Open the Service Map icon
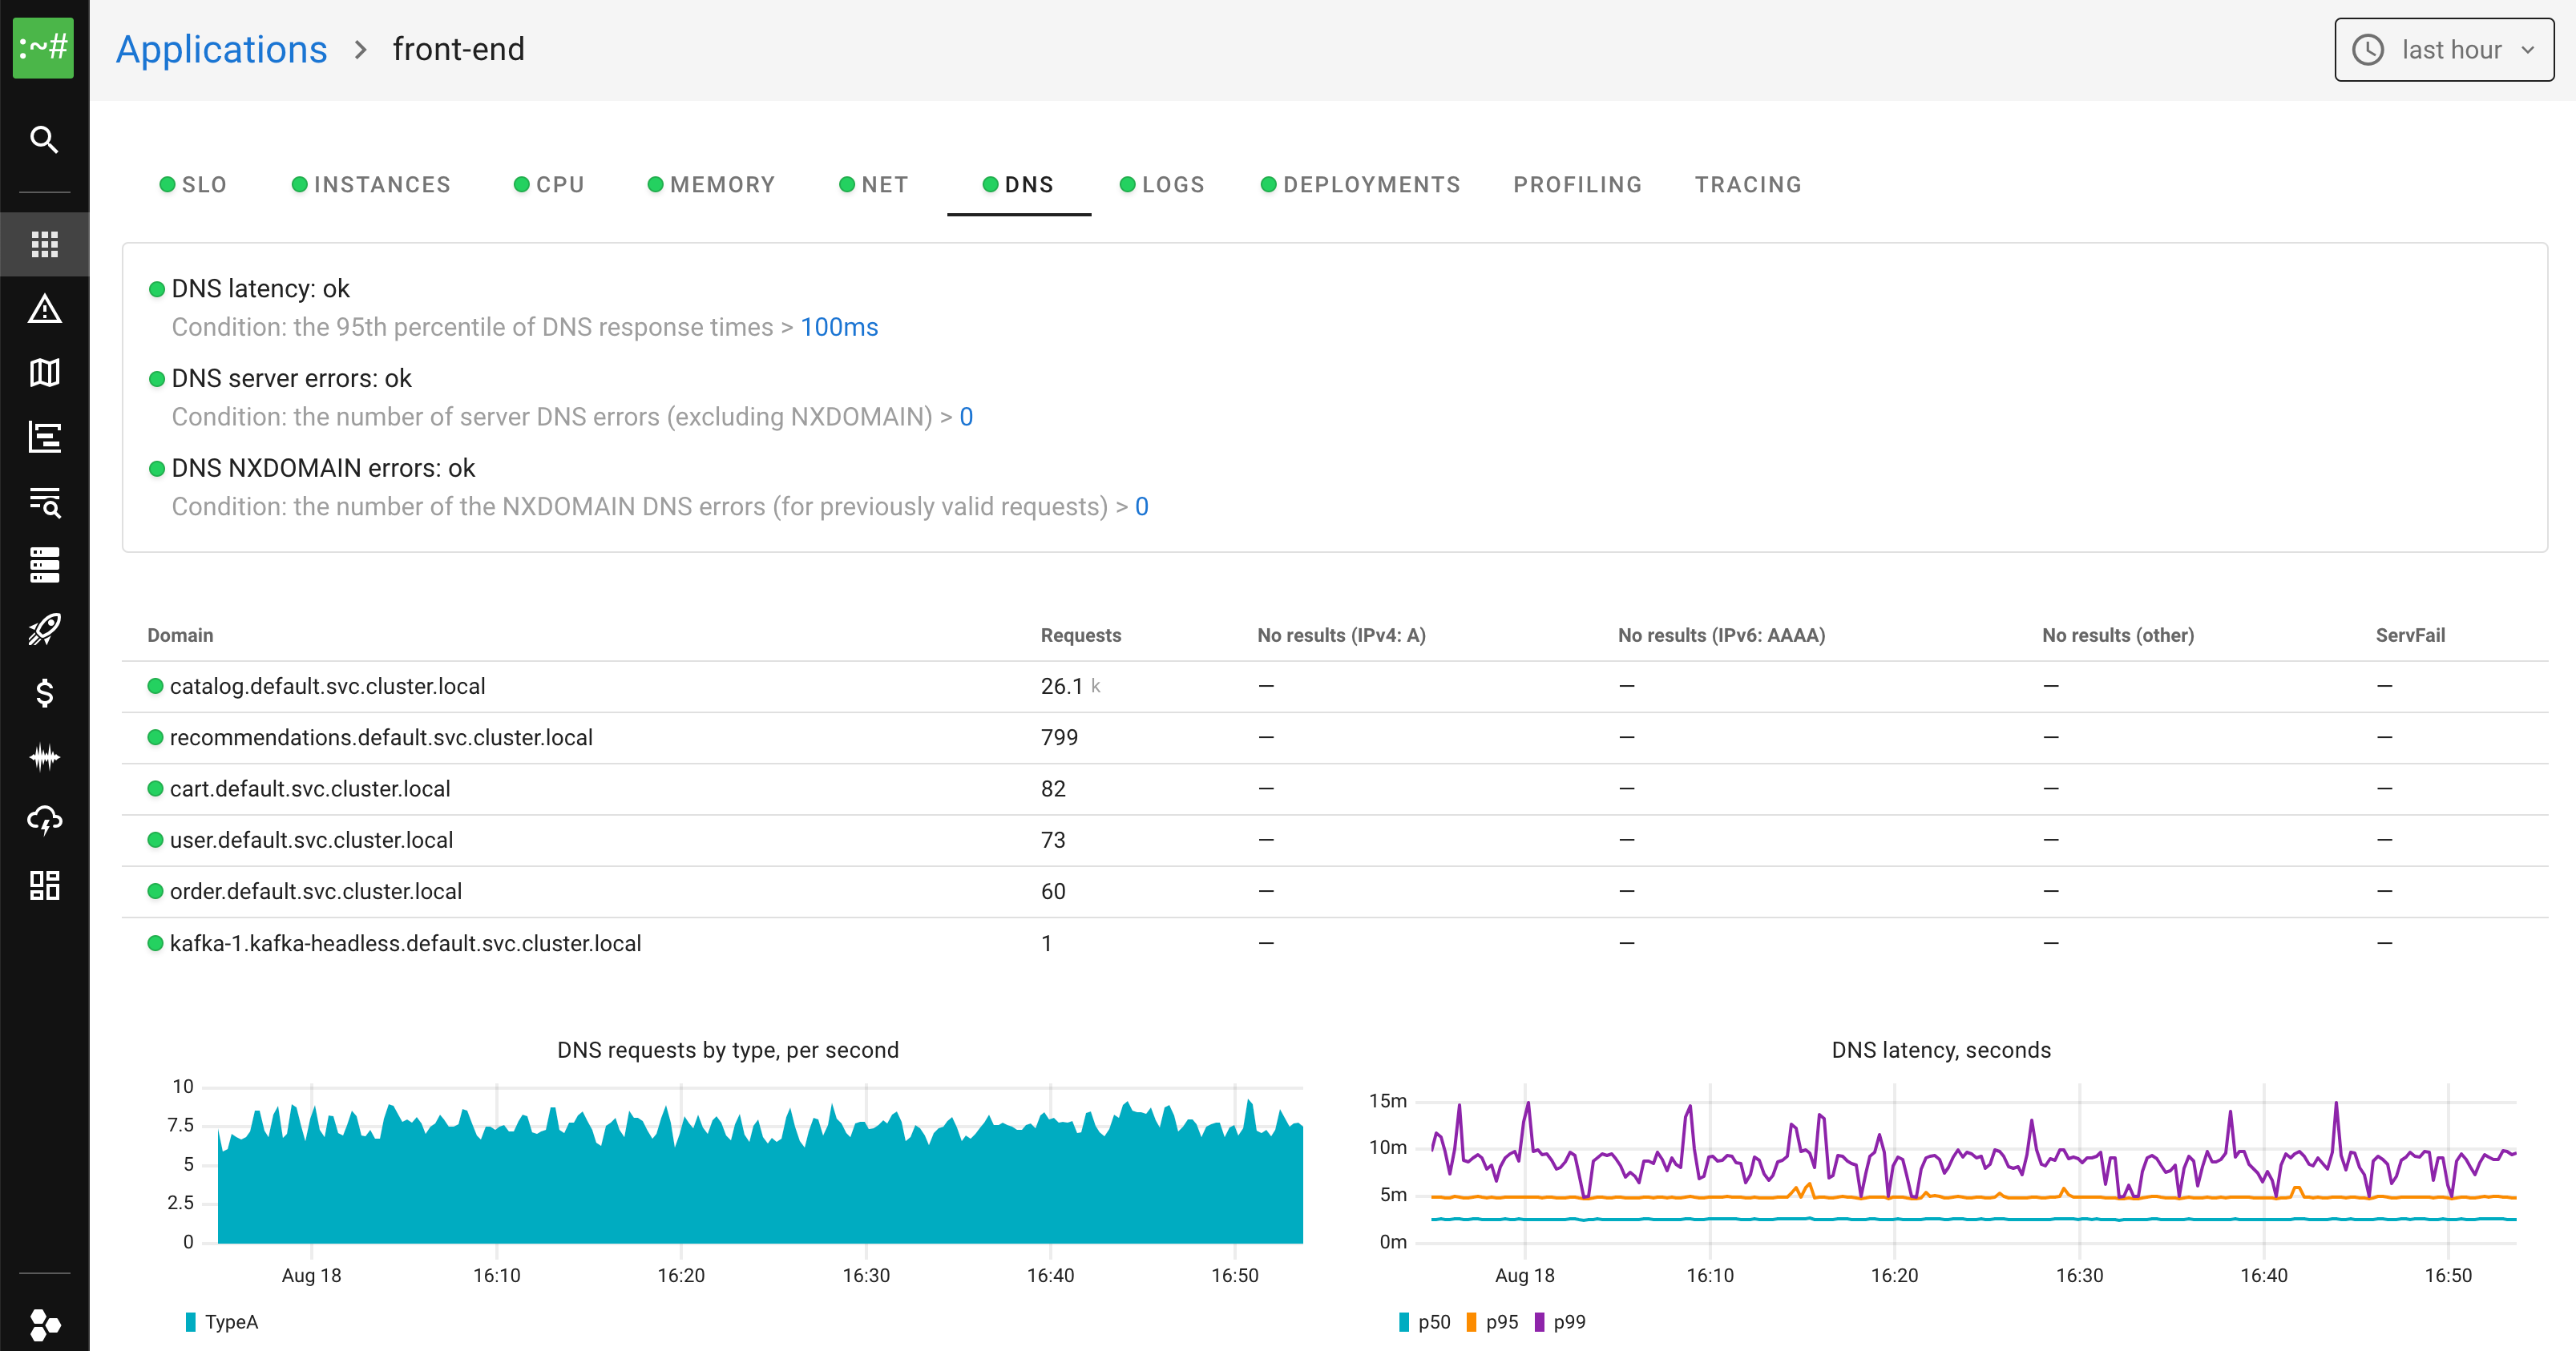 [x=44, y=372]
